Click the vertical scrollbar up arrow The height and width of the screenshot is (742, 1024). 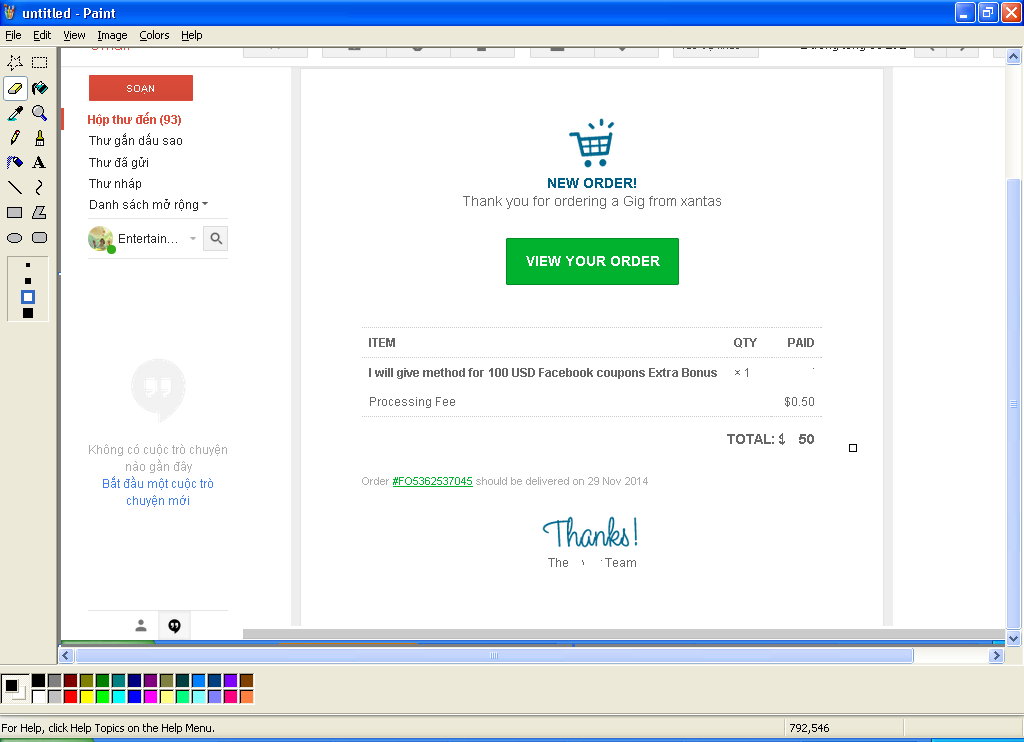tap(1014, 57)
